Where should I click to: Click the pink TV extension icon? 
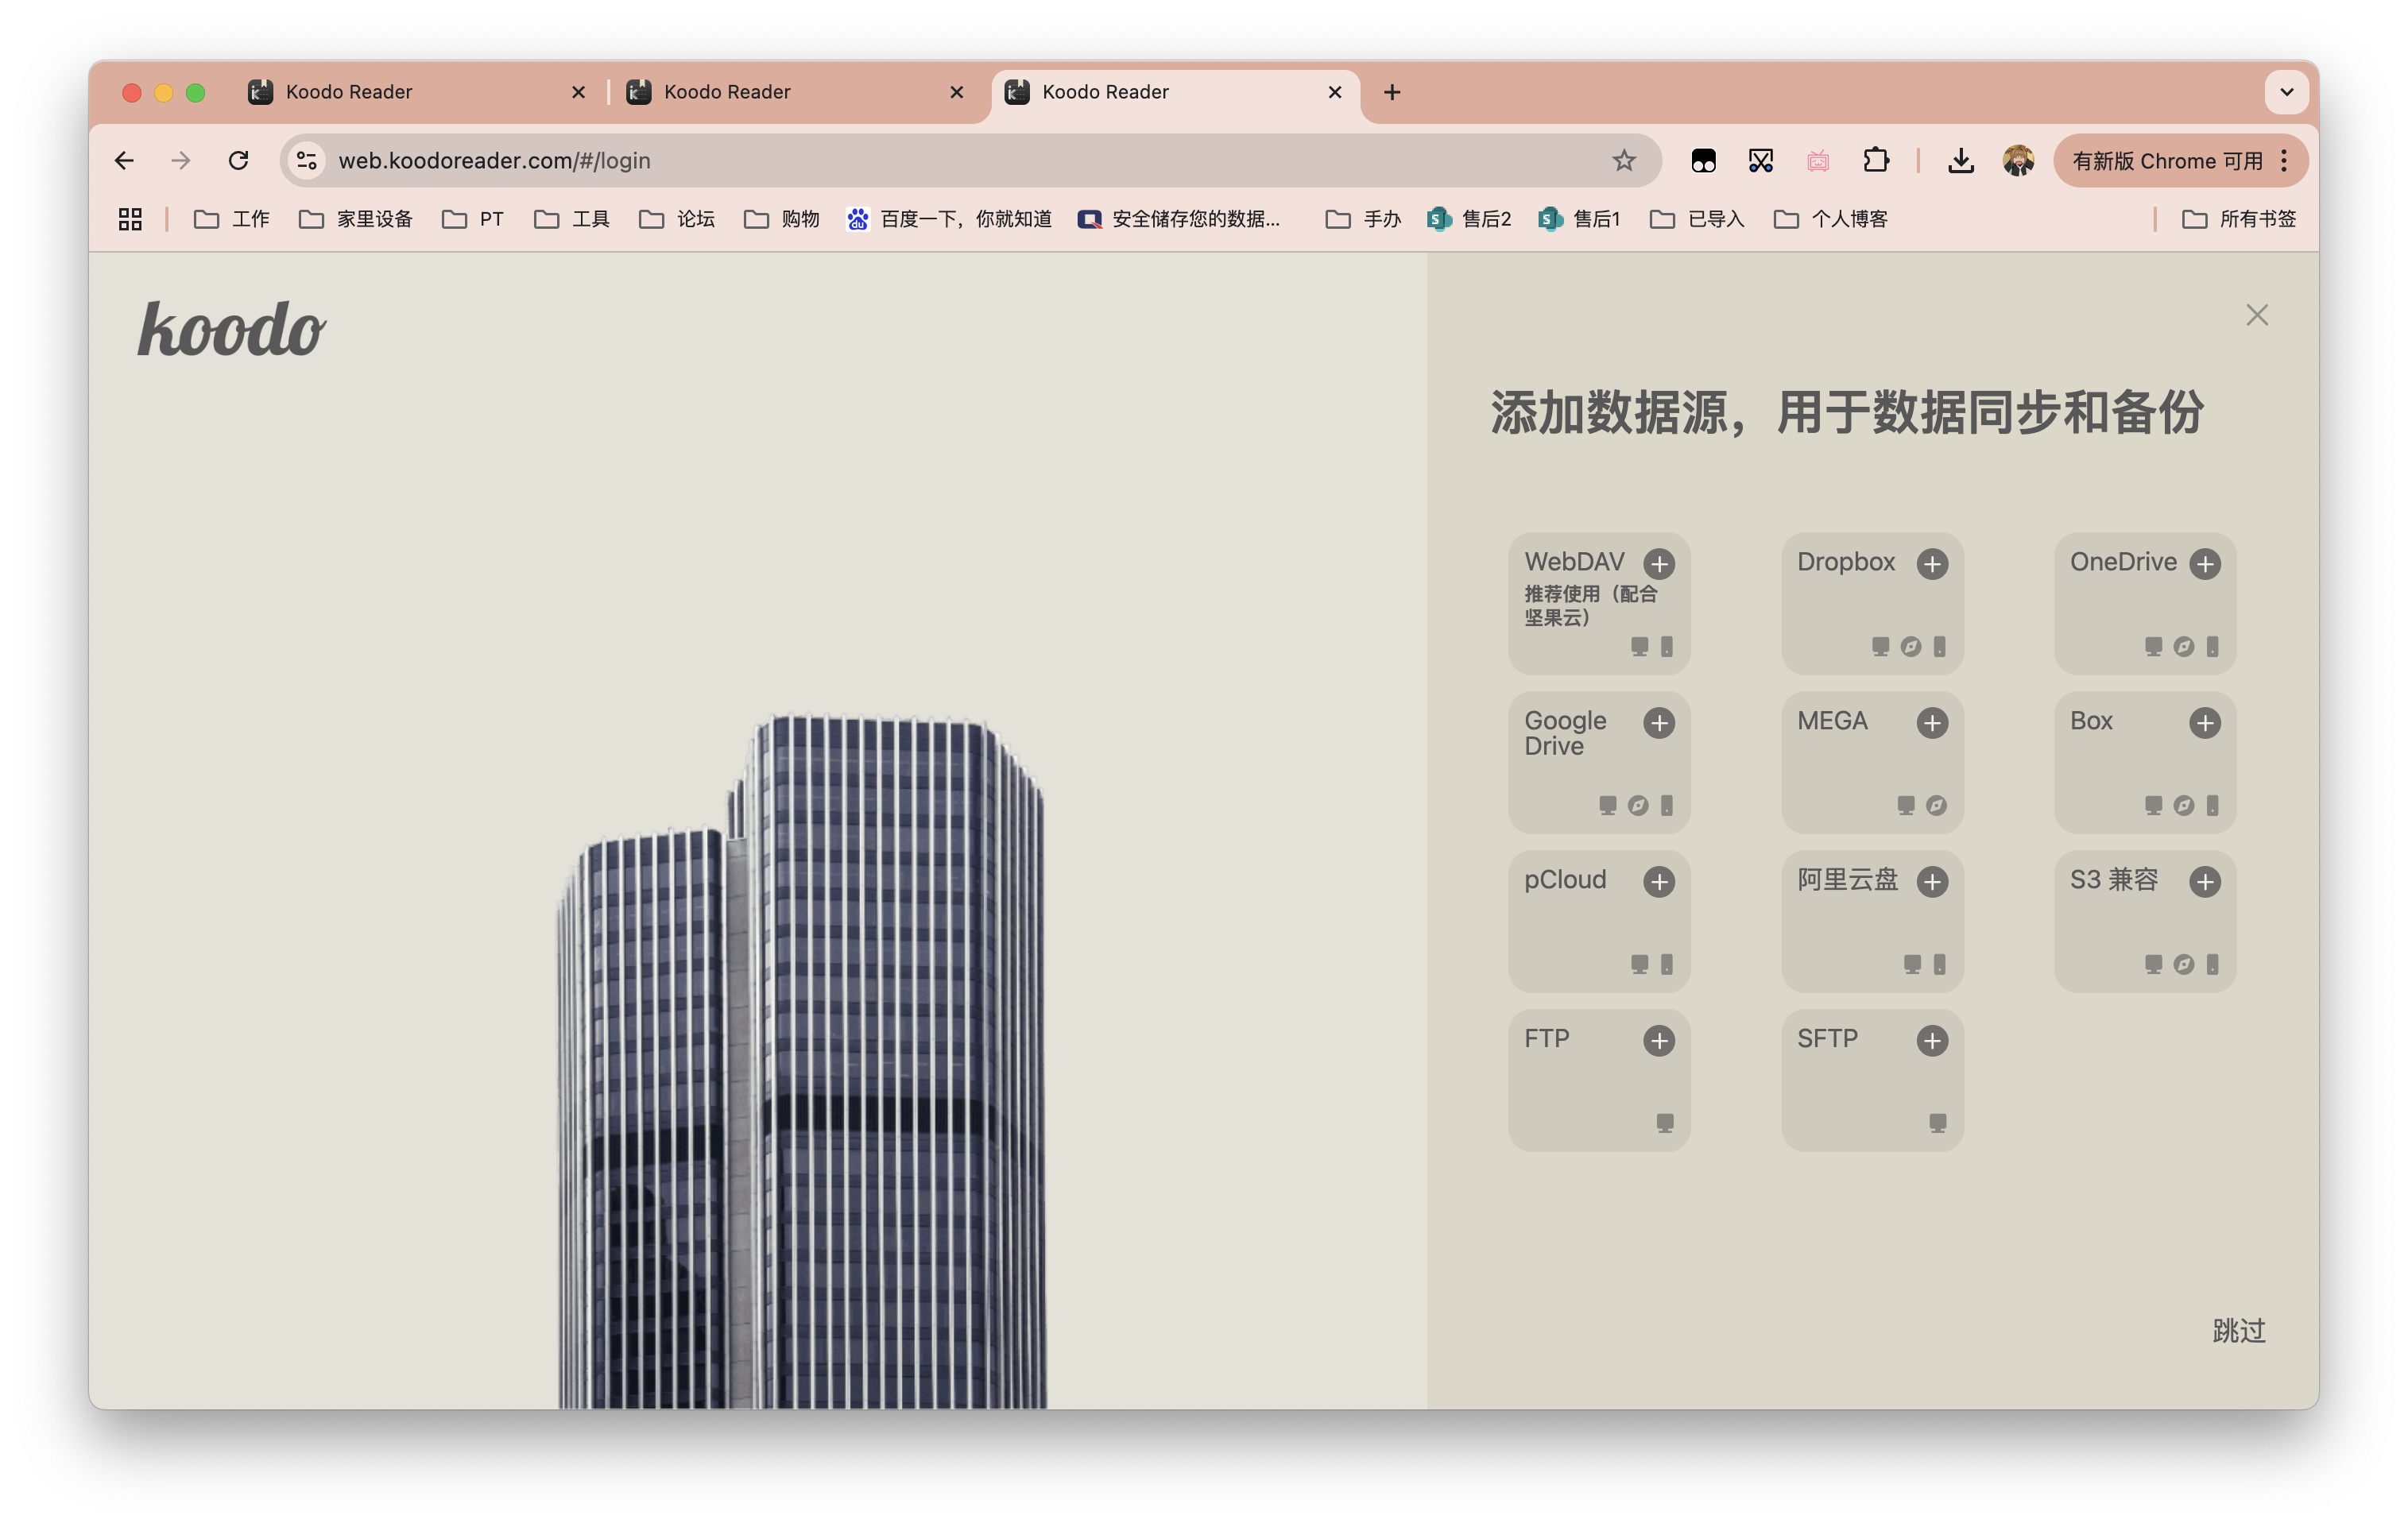click(1818, 160)
